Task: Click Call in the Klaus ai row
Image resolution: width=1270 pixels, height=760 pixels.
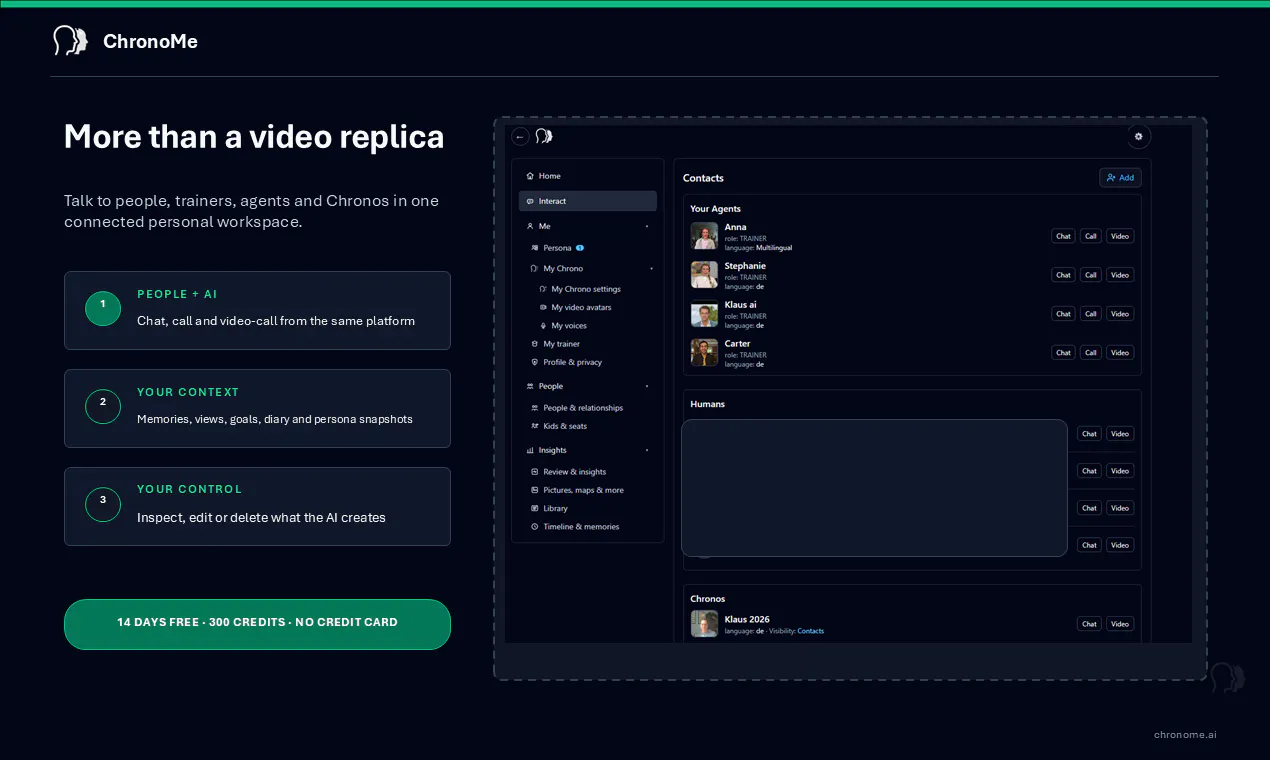Action: tap(1091, 314)
